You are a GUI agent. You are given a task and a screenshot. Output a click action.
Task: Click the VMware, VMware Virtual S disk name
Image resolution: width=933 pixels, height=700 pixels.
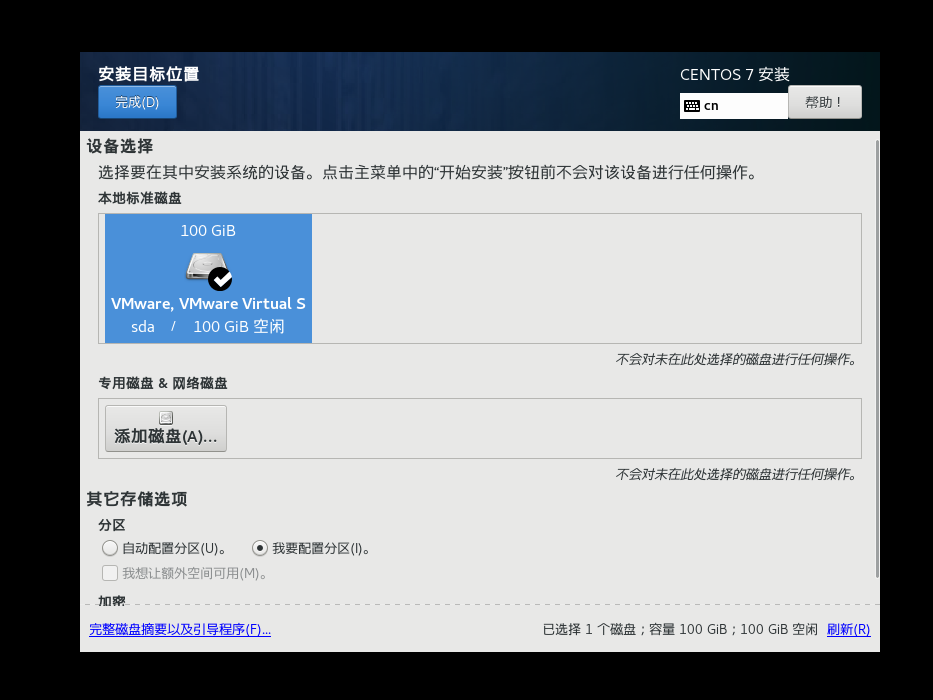tap(208, 304)
